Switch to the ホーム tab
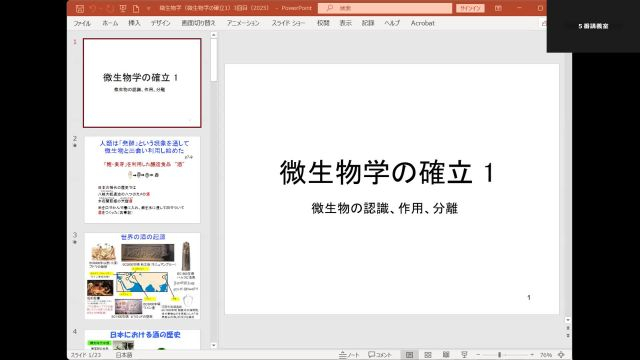640x360 pixels. click(110, 23)
